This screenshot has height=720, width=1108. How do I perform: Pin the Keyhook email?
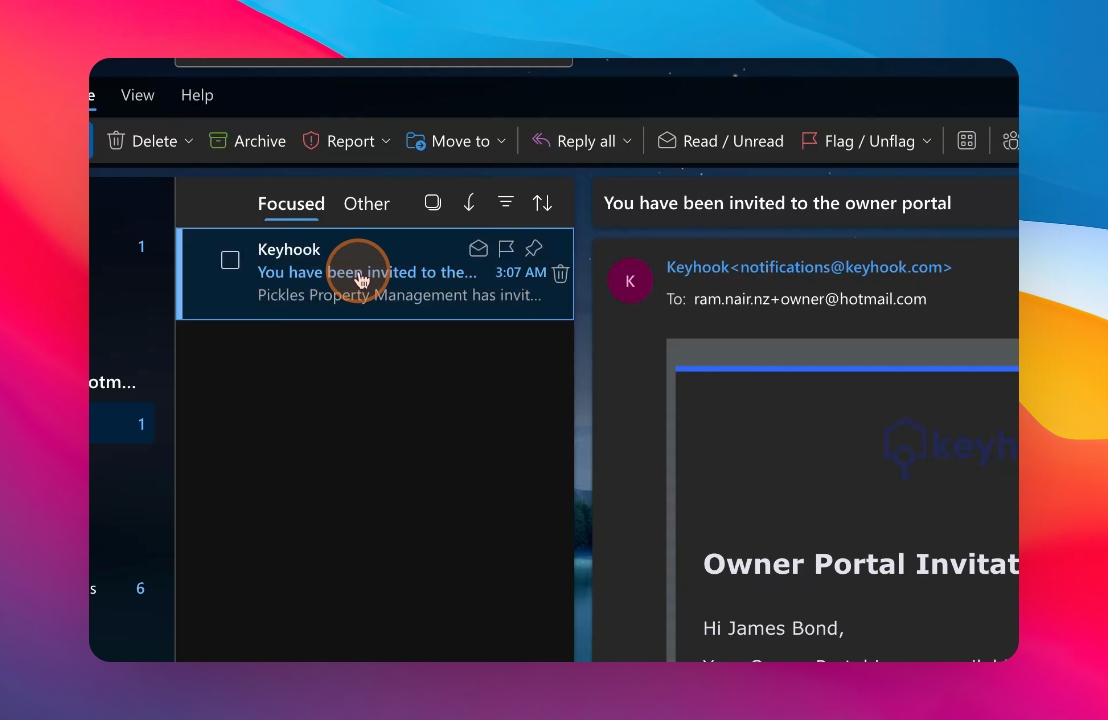[534, 249]
